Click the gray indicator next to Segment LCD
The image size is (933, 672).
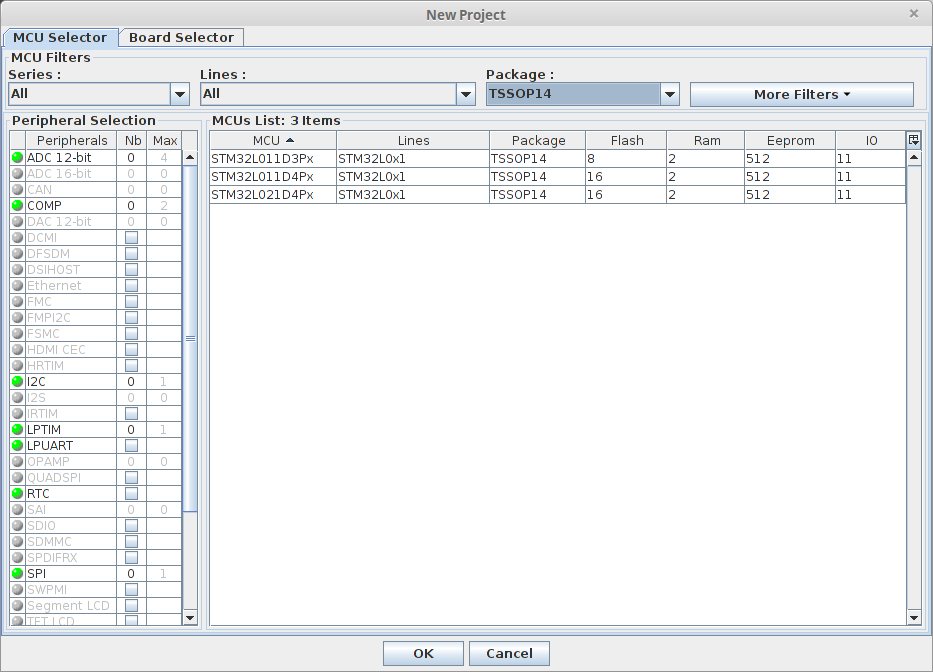tap(17, 606)
